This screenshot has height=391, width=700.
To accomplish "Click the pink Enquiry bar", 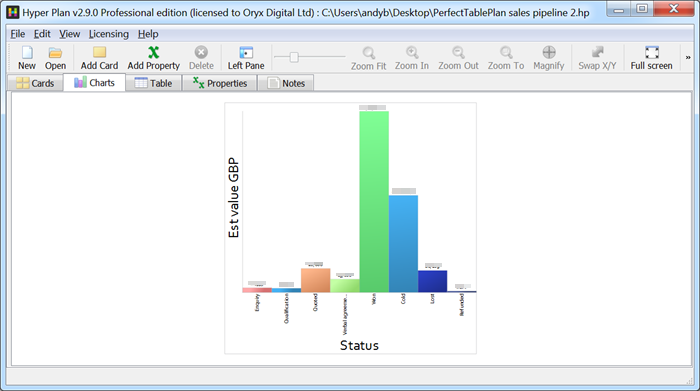I will [257, 290].
